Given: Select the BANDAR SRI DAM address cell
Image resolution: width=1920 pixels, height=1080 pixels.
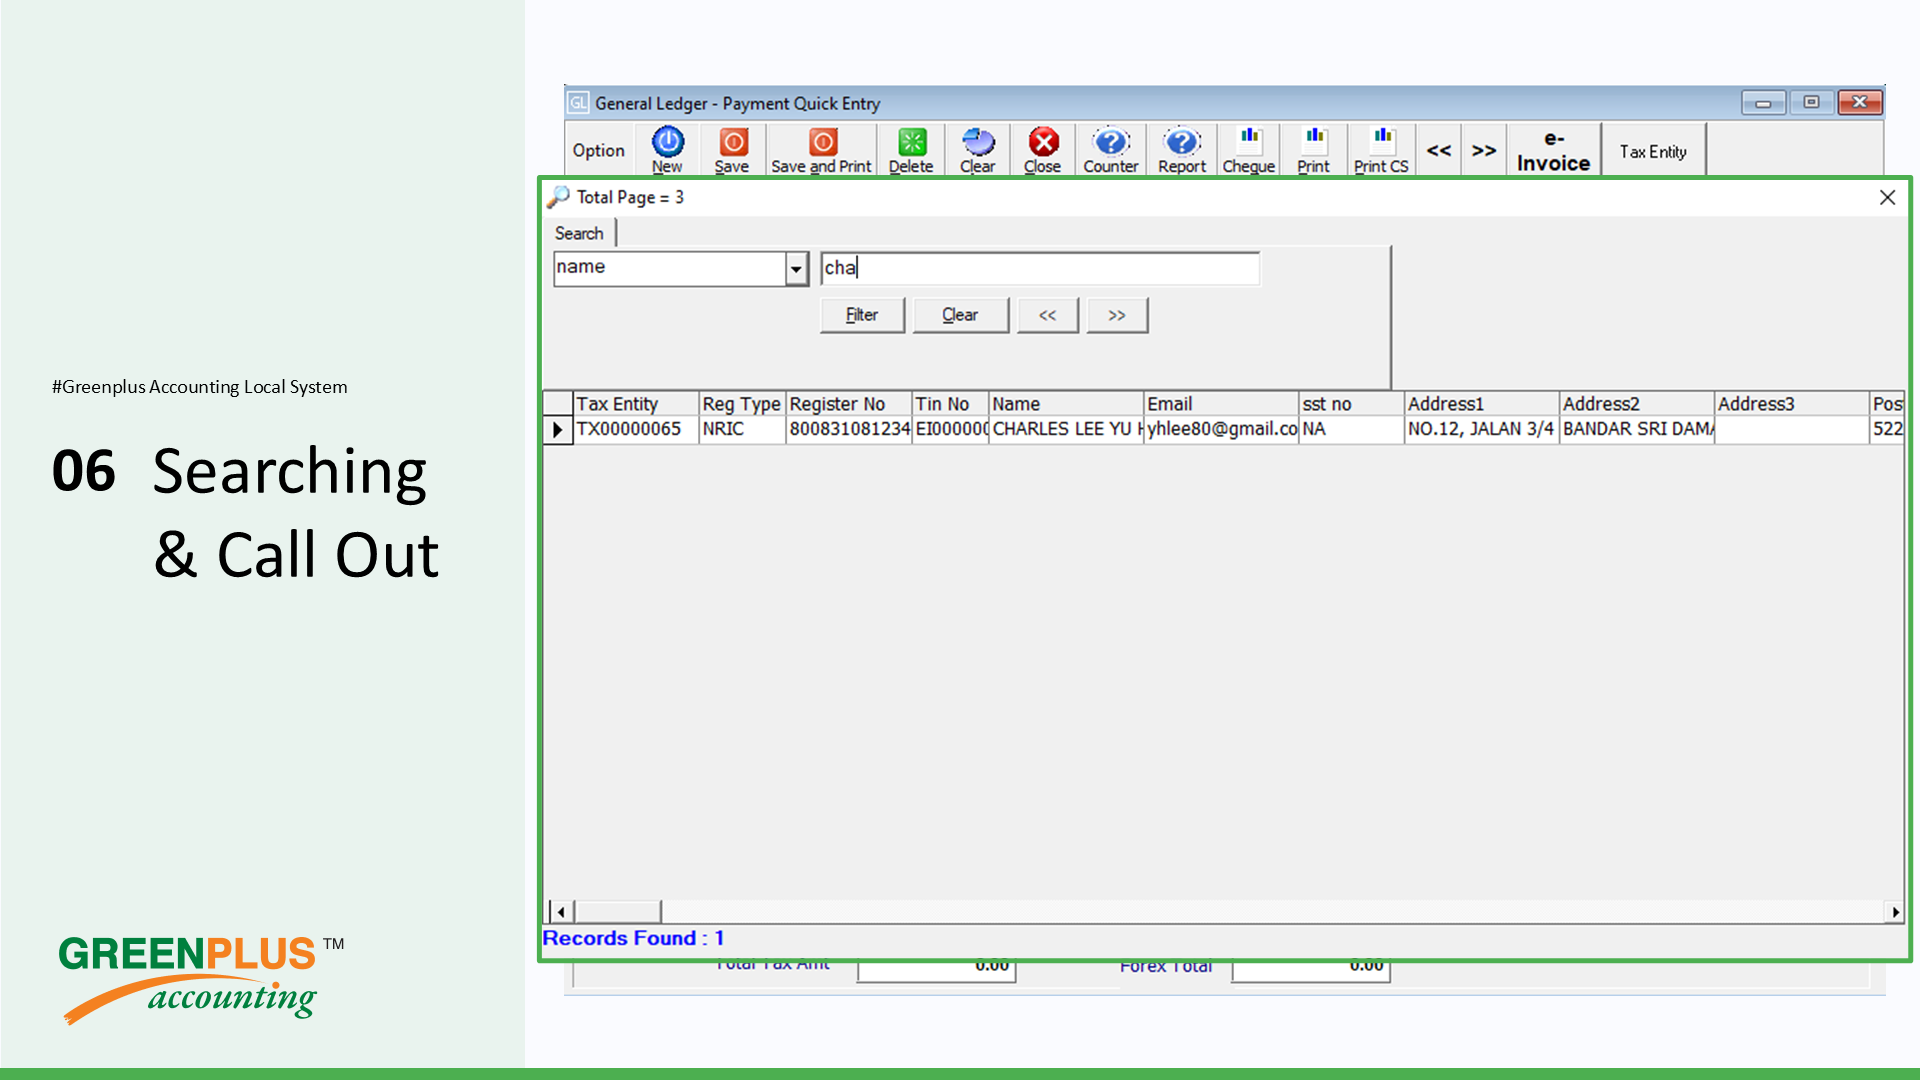Looking at the screenshot, I should pos(1636,430).
